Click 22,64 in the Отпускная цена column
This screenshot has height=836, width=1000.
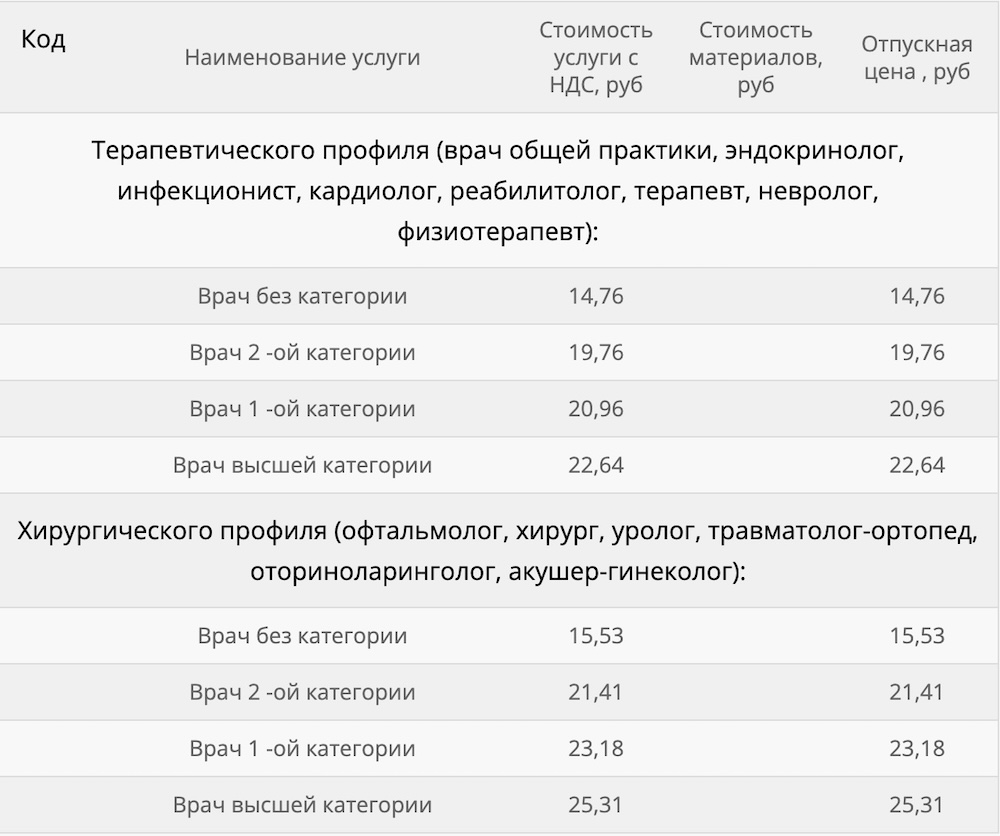[917, 465]
